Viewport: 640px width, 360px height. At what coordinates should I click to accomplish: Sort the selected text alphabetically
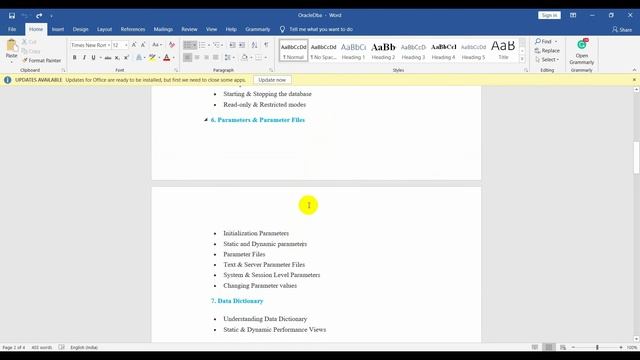254,45
